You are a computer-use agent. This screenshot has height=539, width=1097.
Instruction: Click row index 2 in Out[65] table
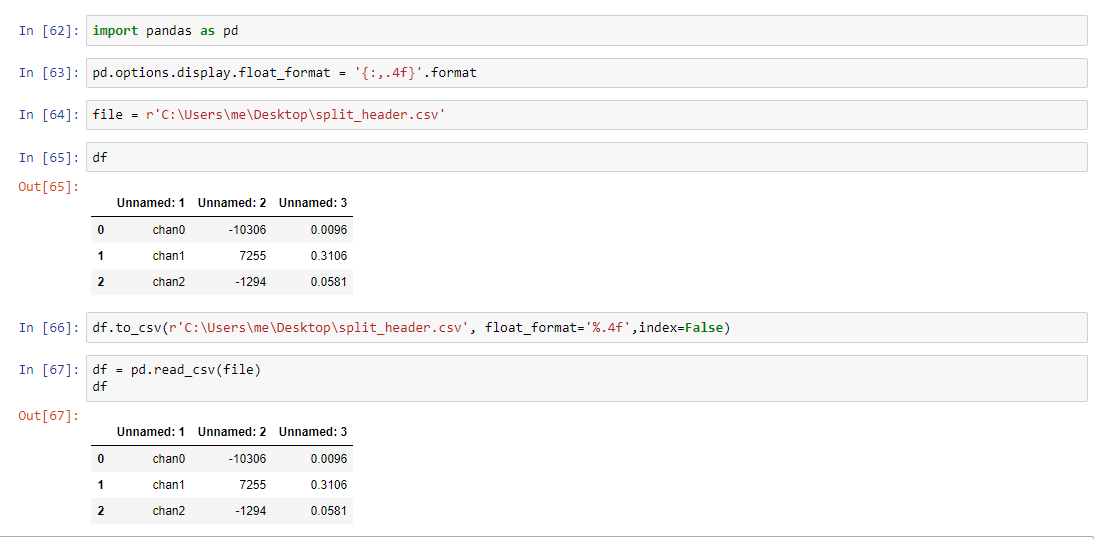point(101,282)
